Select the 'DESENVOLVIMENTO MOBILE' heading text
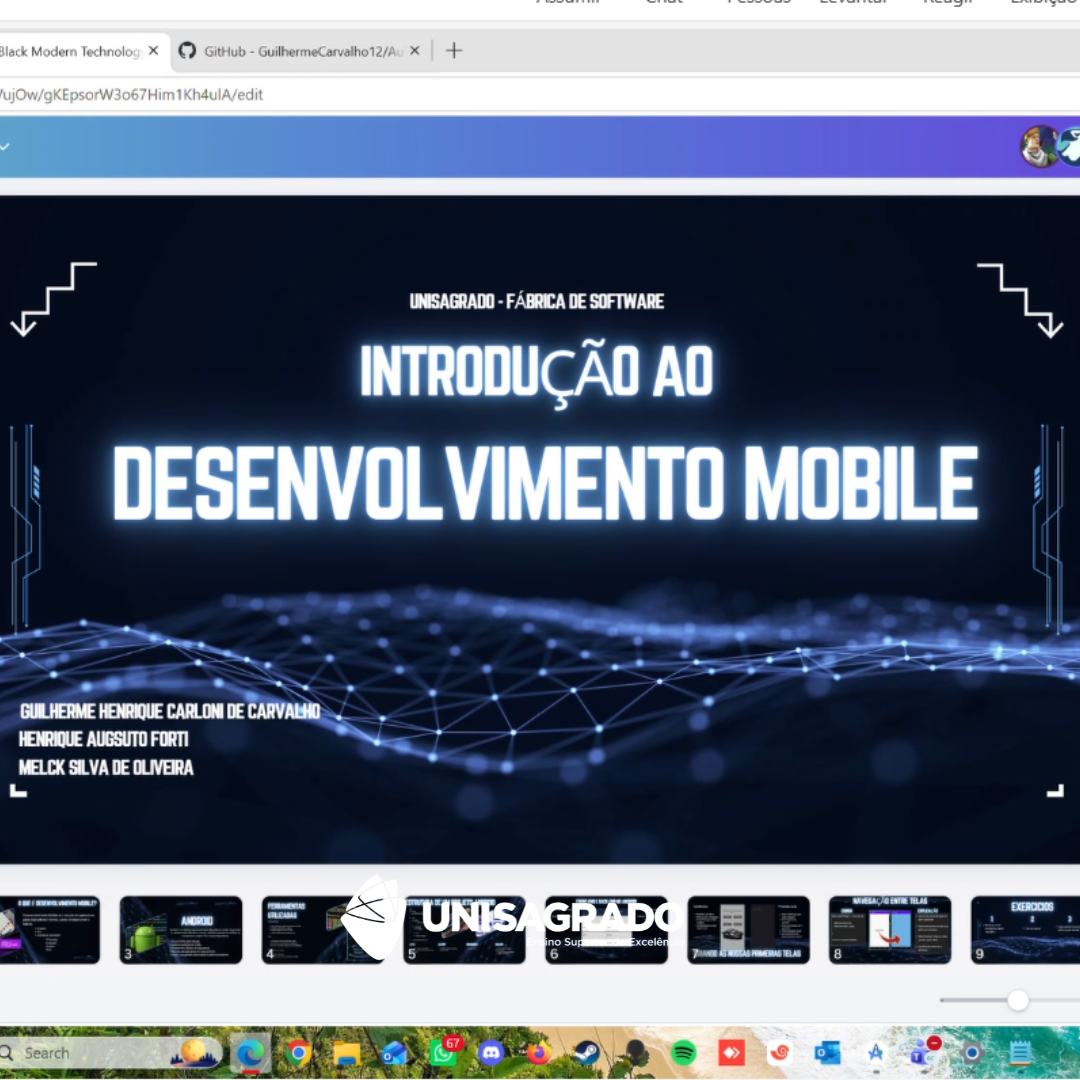 [x=546, y=483]
